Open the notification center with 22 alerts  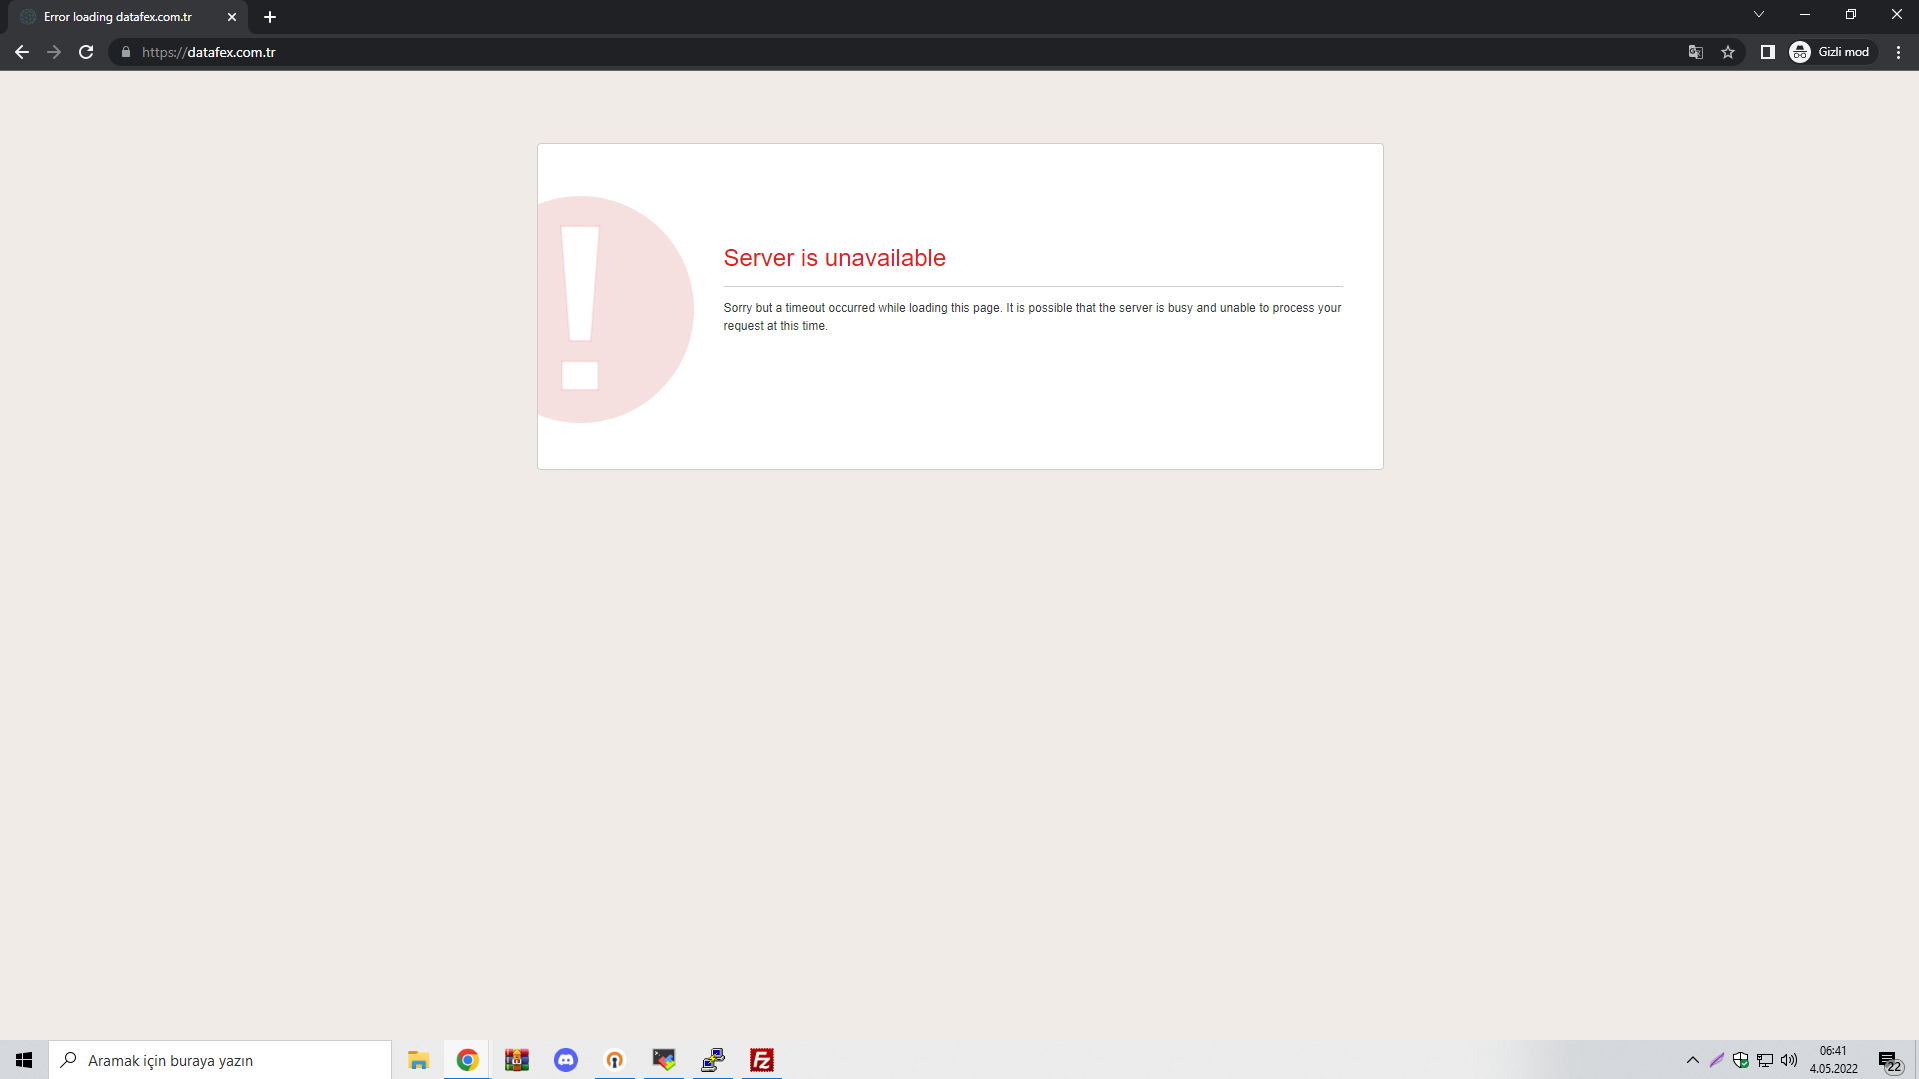(x=1889, y=1060)
